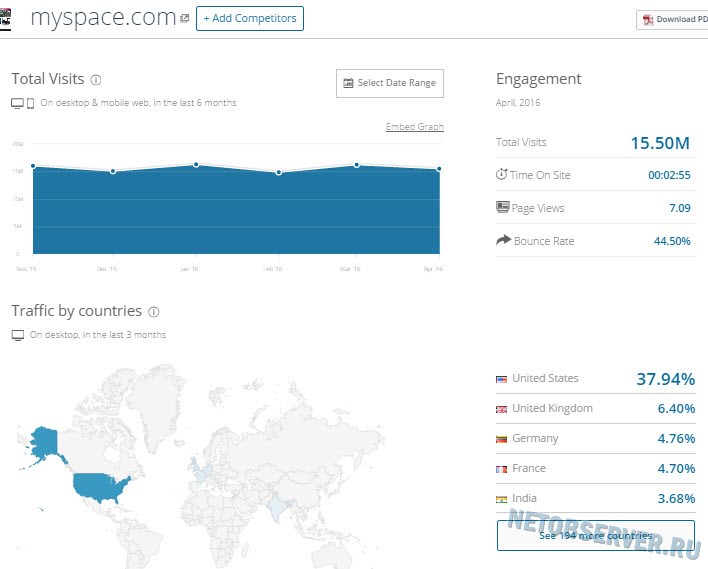Click the United Kingdom flag icon
The image size is (708, 569).
[x=501, y=410]
